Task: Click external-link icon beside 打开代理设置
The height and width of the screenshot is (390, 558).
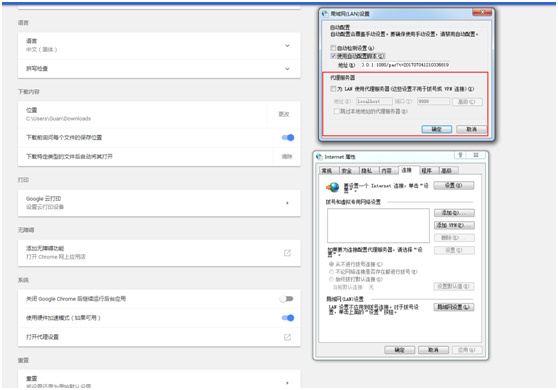Action: click(x=287, y=337)
